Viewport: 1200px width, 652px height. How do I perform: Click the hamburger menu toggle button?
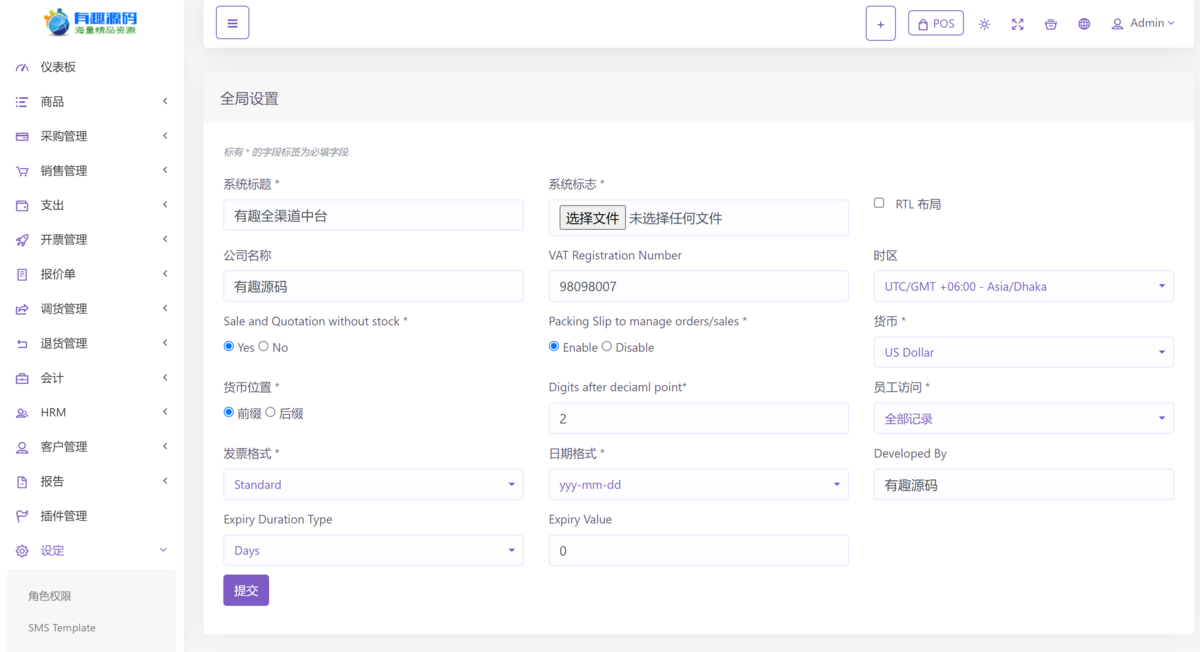point(232,23)
